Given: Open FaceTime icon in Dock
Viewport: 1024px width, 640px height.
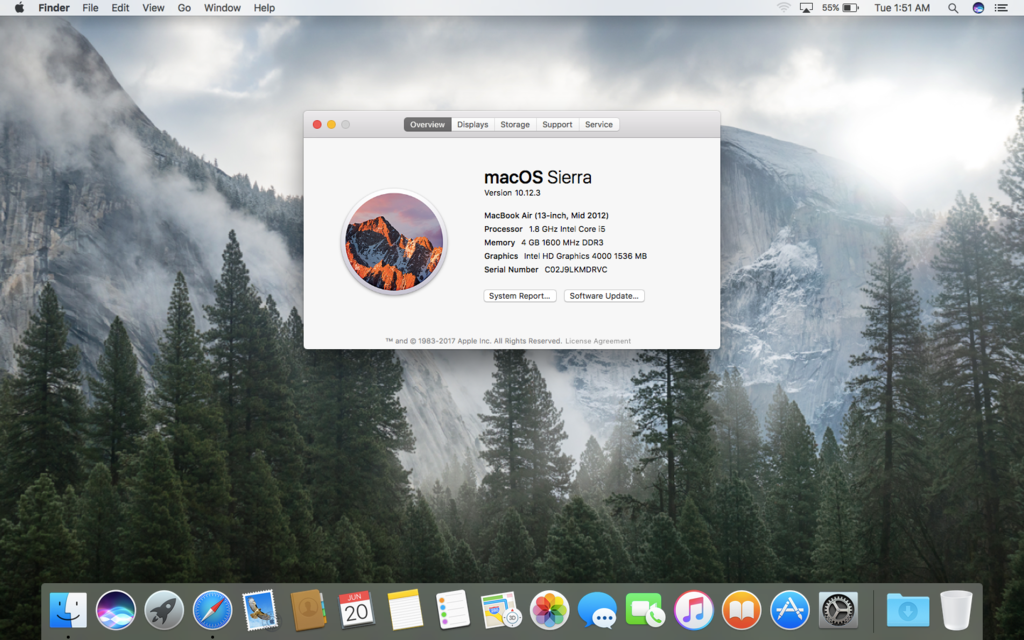Looking at the screenshot, I should [x=645, y=610].
